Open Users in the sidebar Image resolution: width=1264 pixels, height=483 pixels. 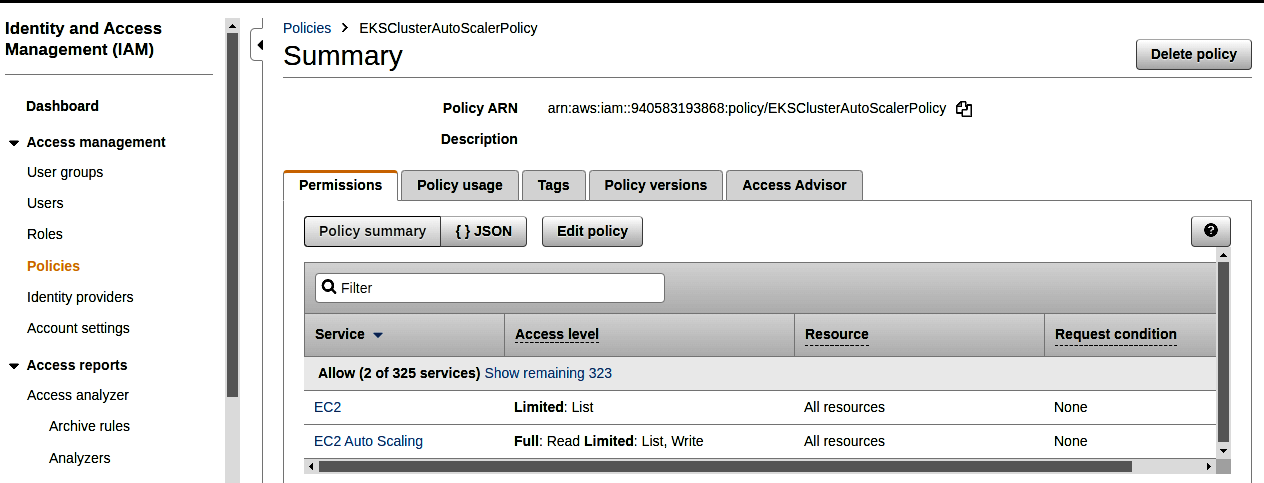click(x=45, y=203)
